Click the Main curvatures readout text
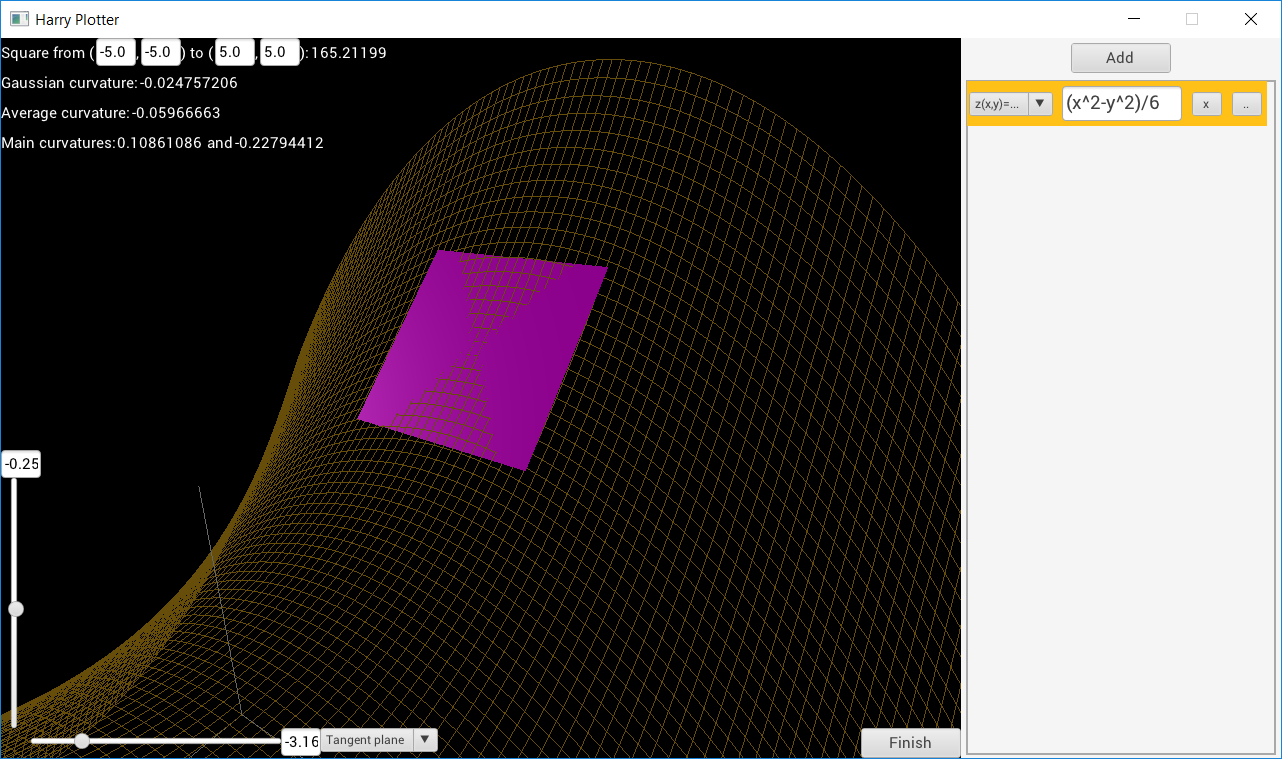Screen dimensions: 1282x759 [x=162, y=143]
